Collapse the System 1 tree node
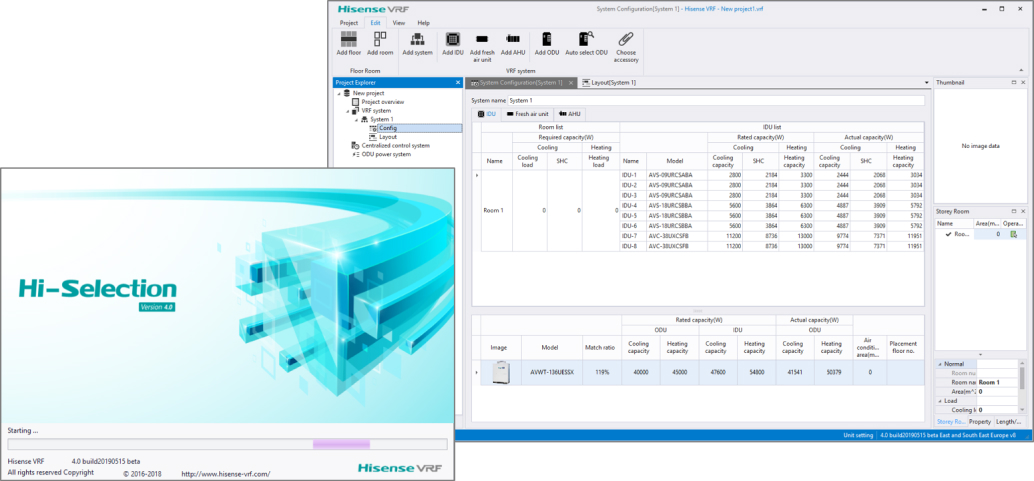1034x481 pixels. point(356,119)
